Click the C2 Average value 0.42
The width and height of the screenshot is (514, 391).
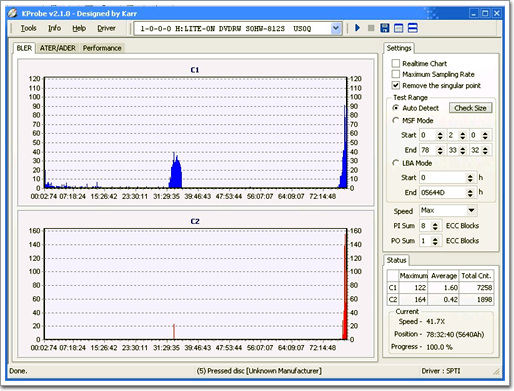pos(443,299)
